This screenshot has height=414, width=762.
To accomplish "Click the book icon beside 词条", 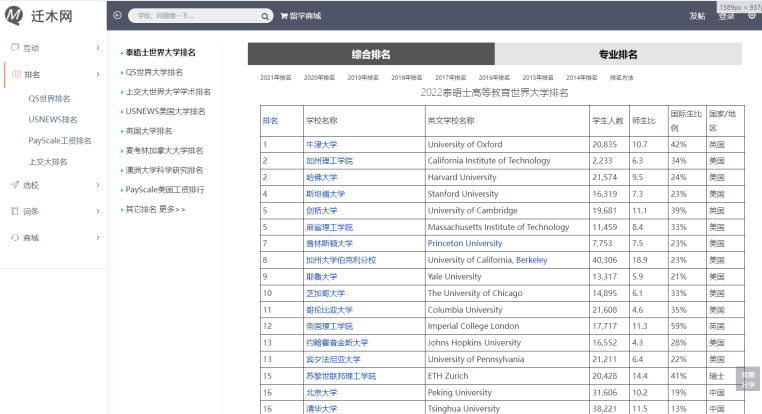I will [15, 211].
